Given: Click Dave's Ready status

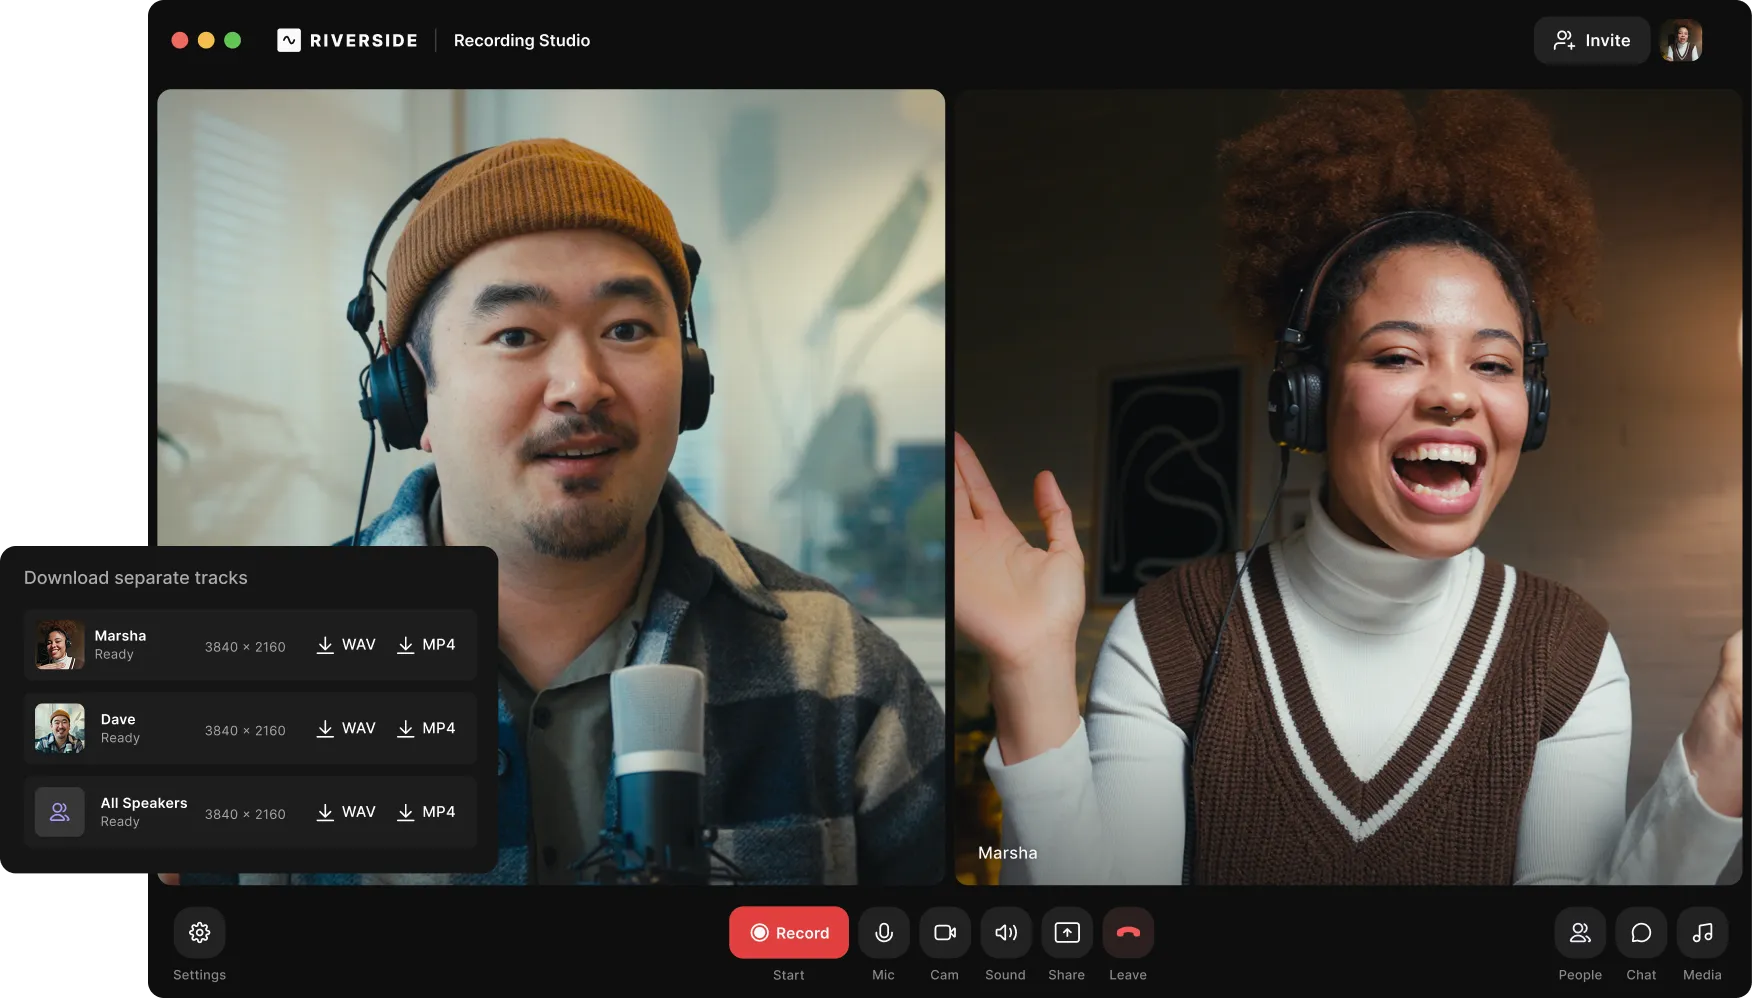Looking at the screenshot, I should pyautogui.click(x=120, y=738).
